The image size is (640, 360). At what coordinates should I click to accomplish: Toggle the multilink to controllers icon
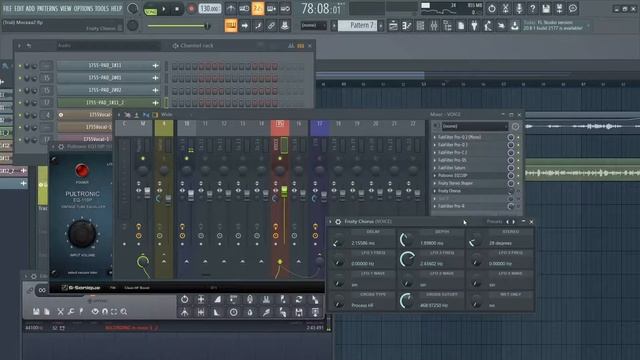[284, 26]
